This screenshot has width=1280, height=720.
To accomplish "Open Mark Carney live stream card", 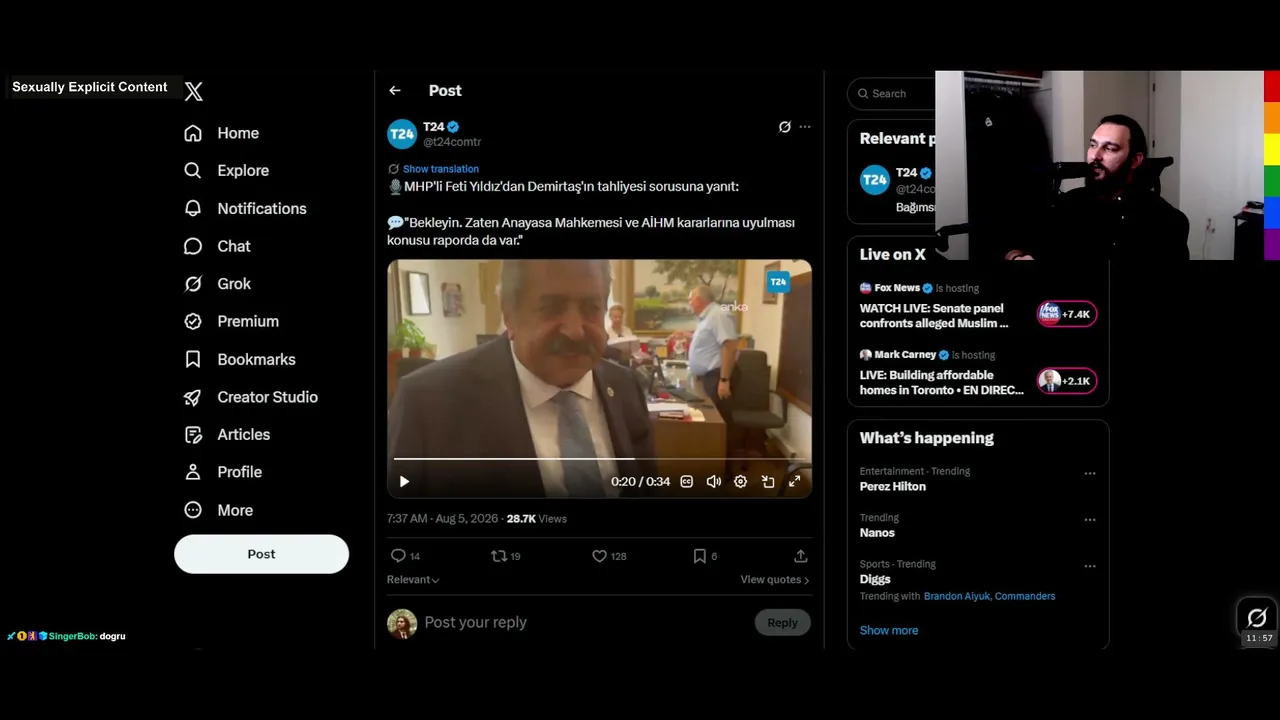I will click(x=978, y=373).
